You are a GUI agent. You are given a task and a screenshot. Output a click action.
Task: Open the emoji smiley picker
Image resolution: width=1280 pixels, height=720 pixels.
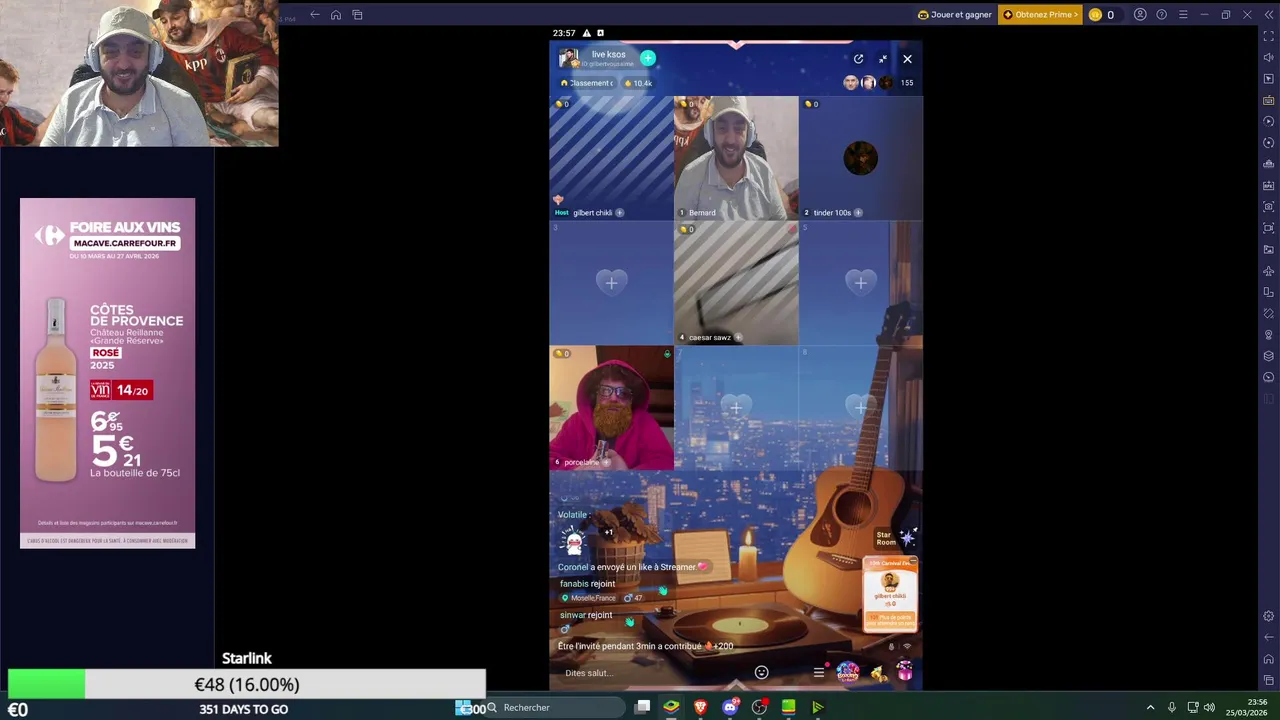(761, 673)
